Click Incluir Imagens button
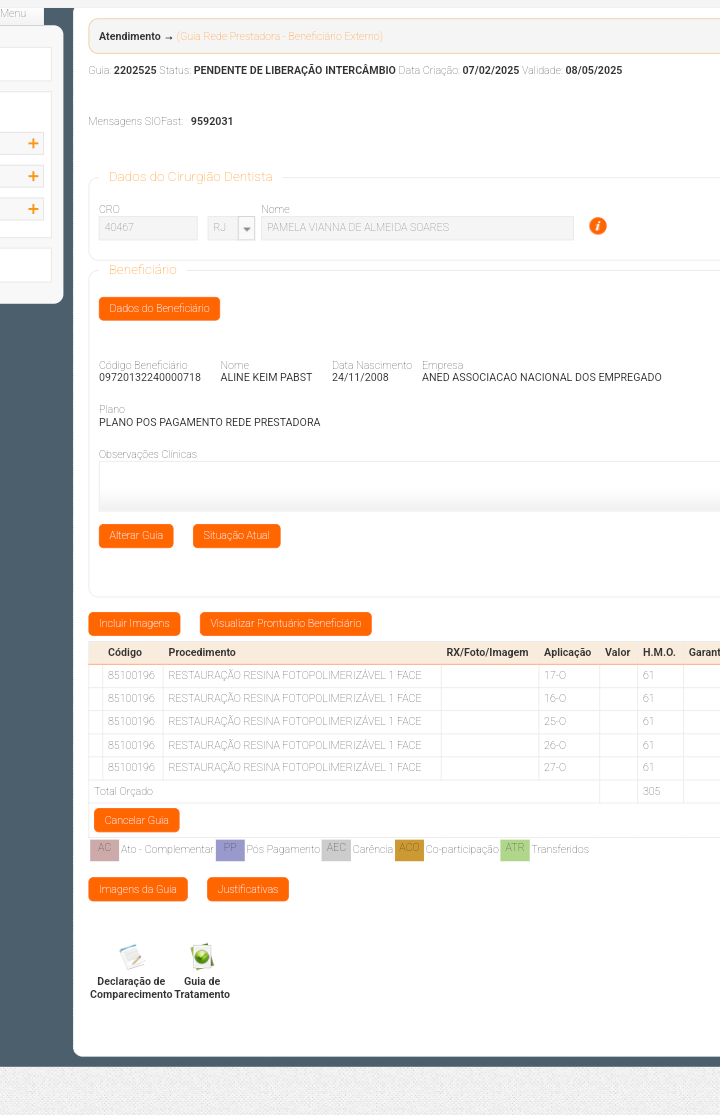The width and height of the screenshot is (720, 1115). (134, 624)
